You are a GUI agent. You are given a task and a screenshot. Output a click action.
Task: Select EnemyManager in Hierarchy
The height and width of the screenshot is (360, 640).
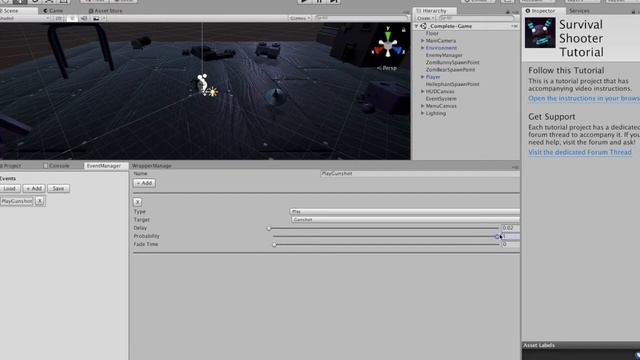tap(444, 55)
